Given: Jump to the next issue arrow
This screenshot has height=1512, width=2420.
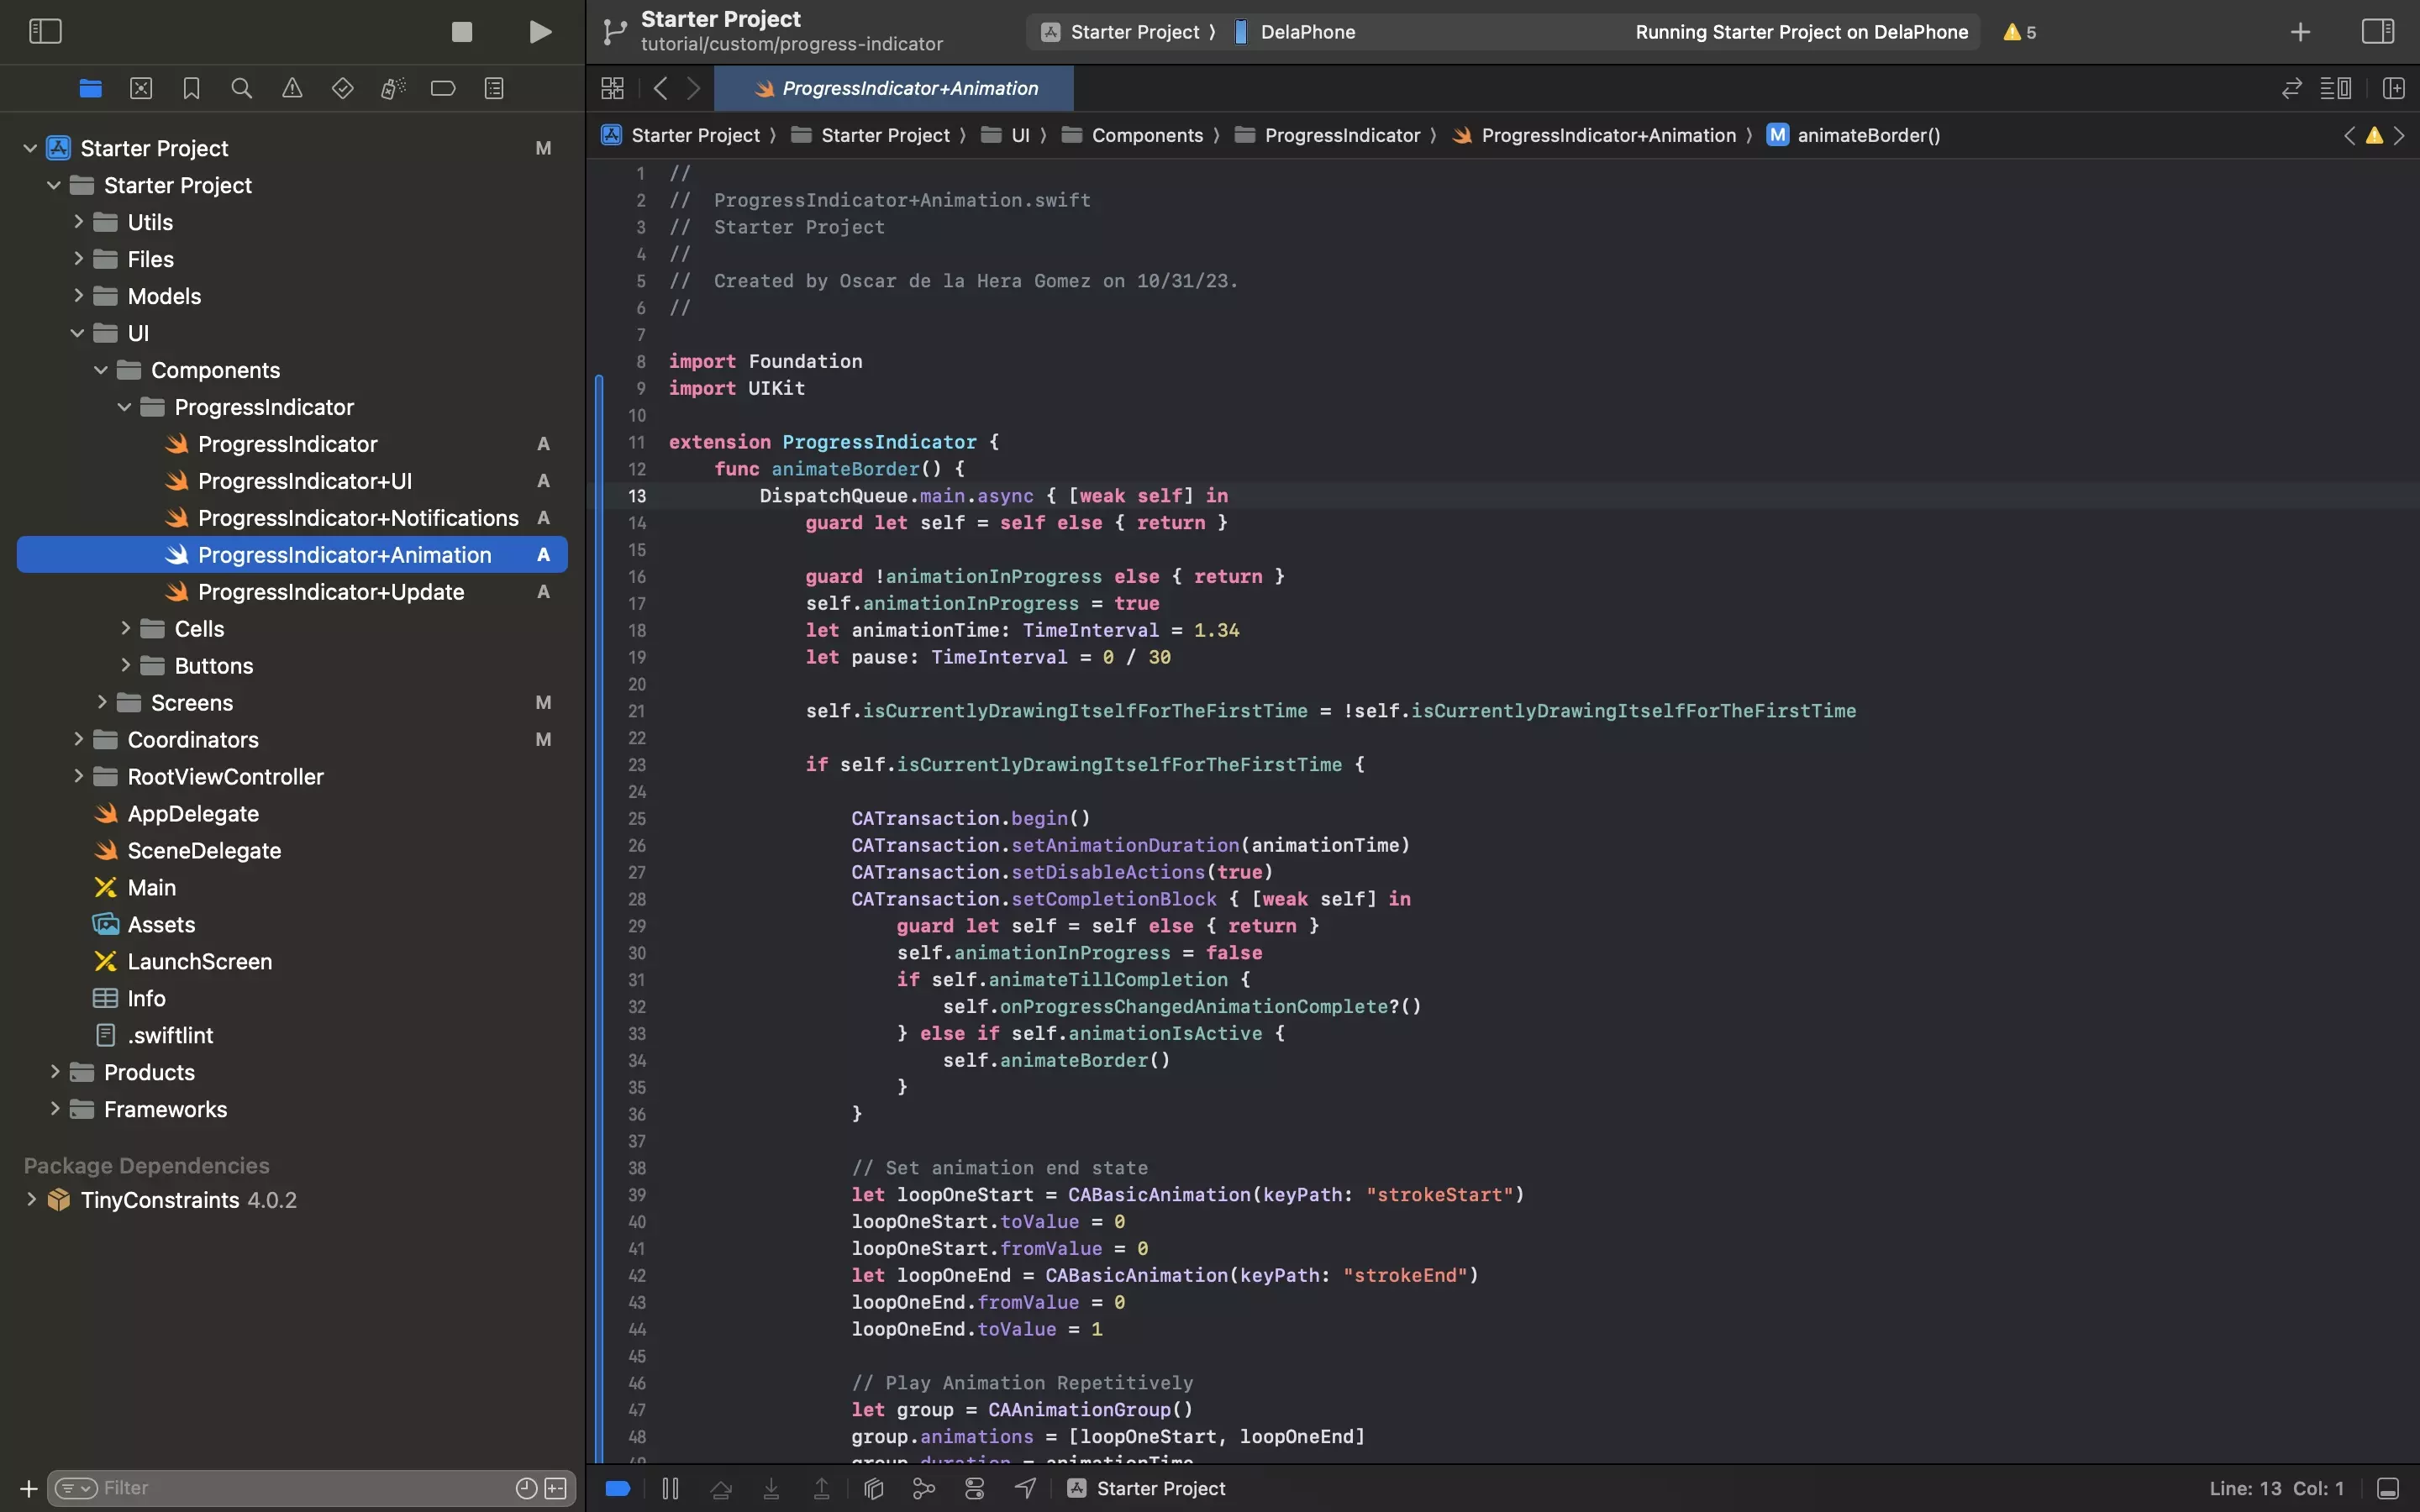Looking at the screenshot, I should [2398, 135].
